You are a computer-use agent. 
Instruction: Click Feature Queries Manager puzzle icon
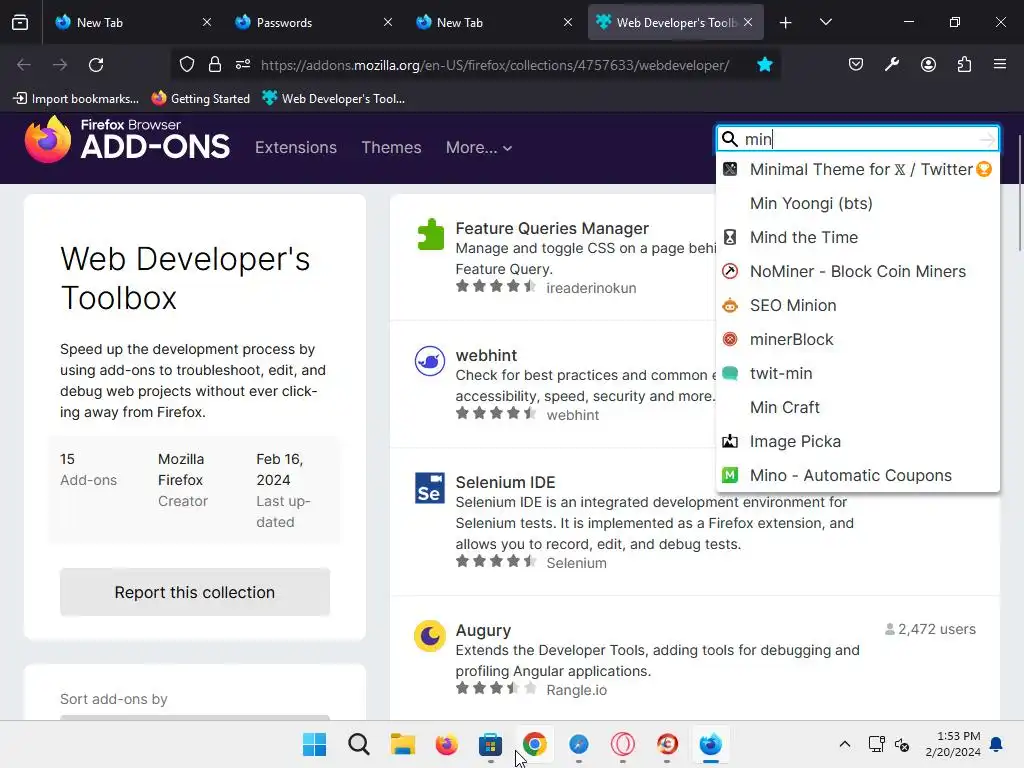coord(430,234)
